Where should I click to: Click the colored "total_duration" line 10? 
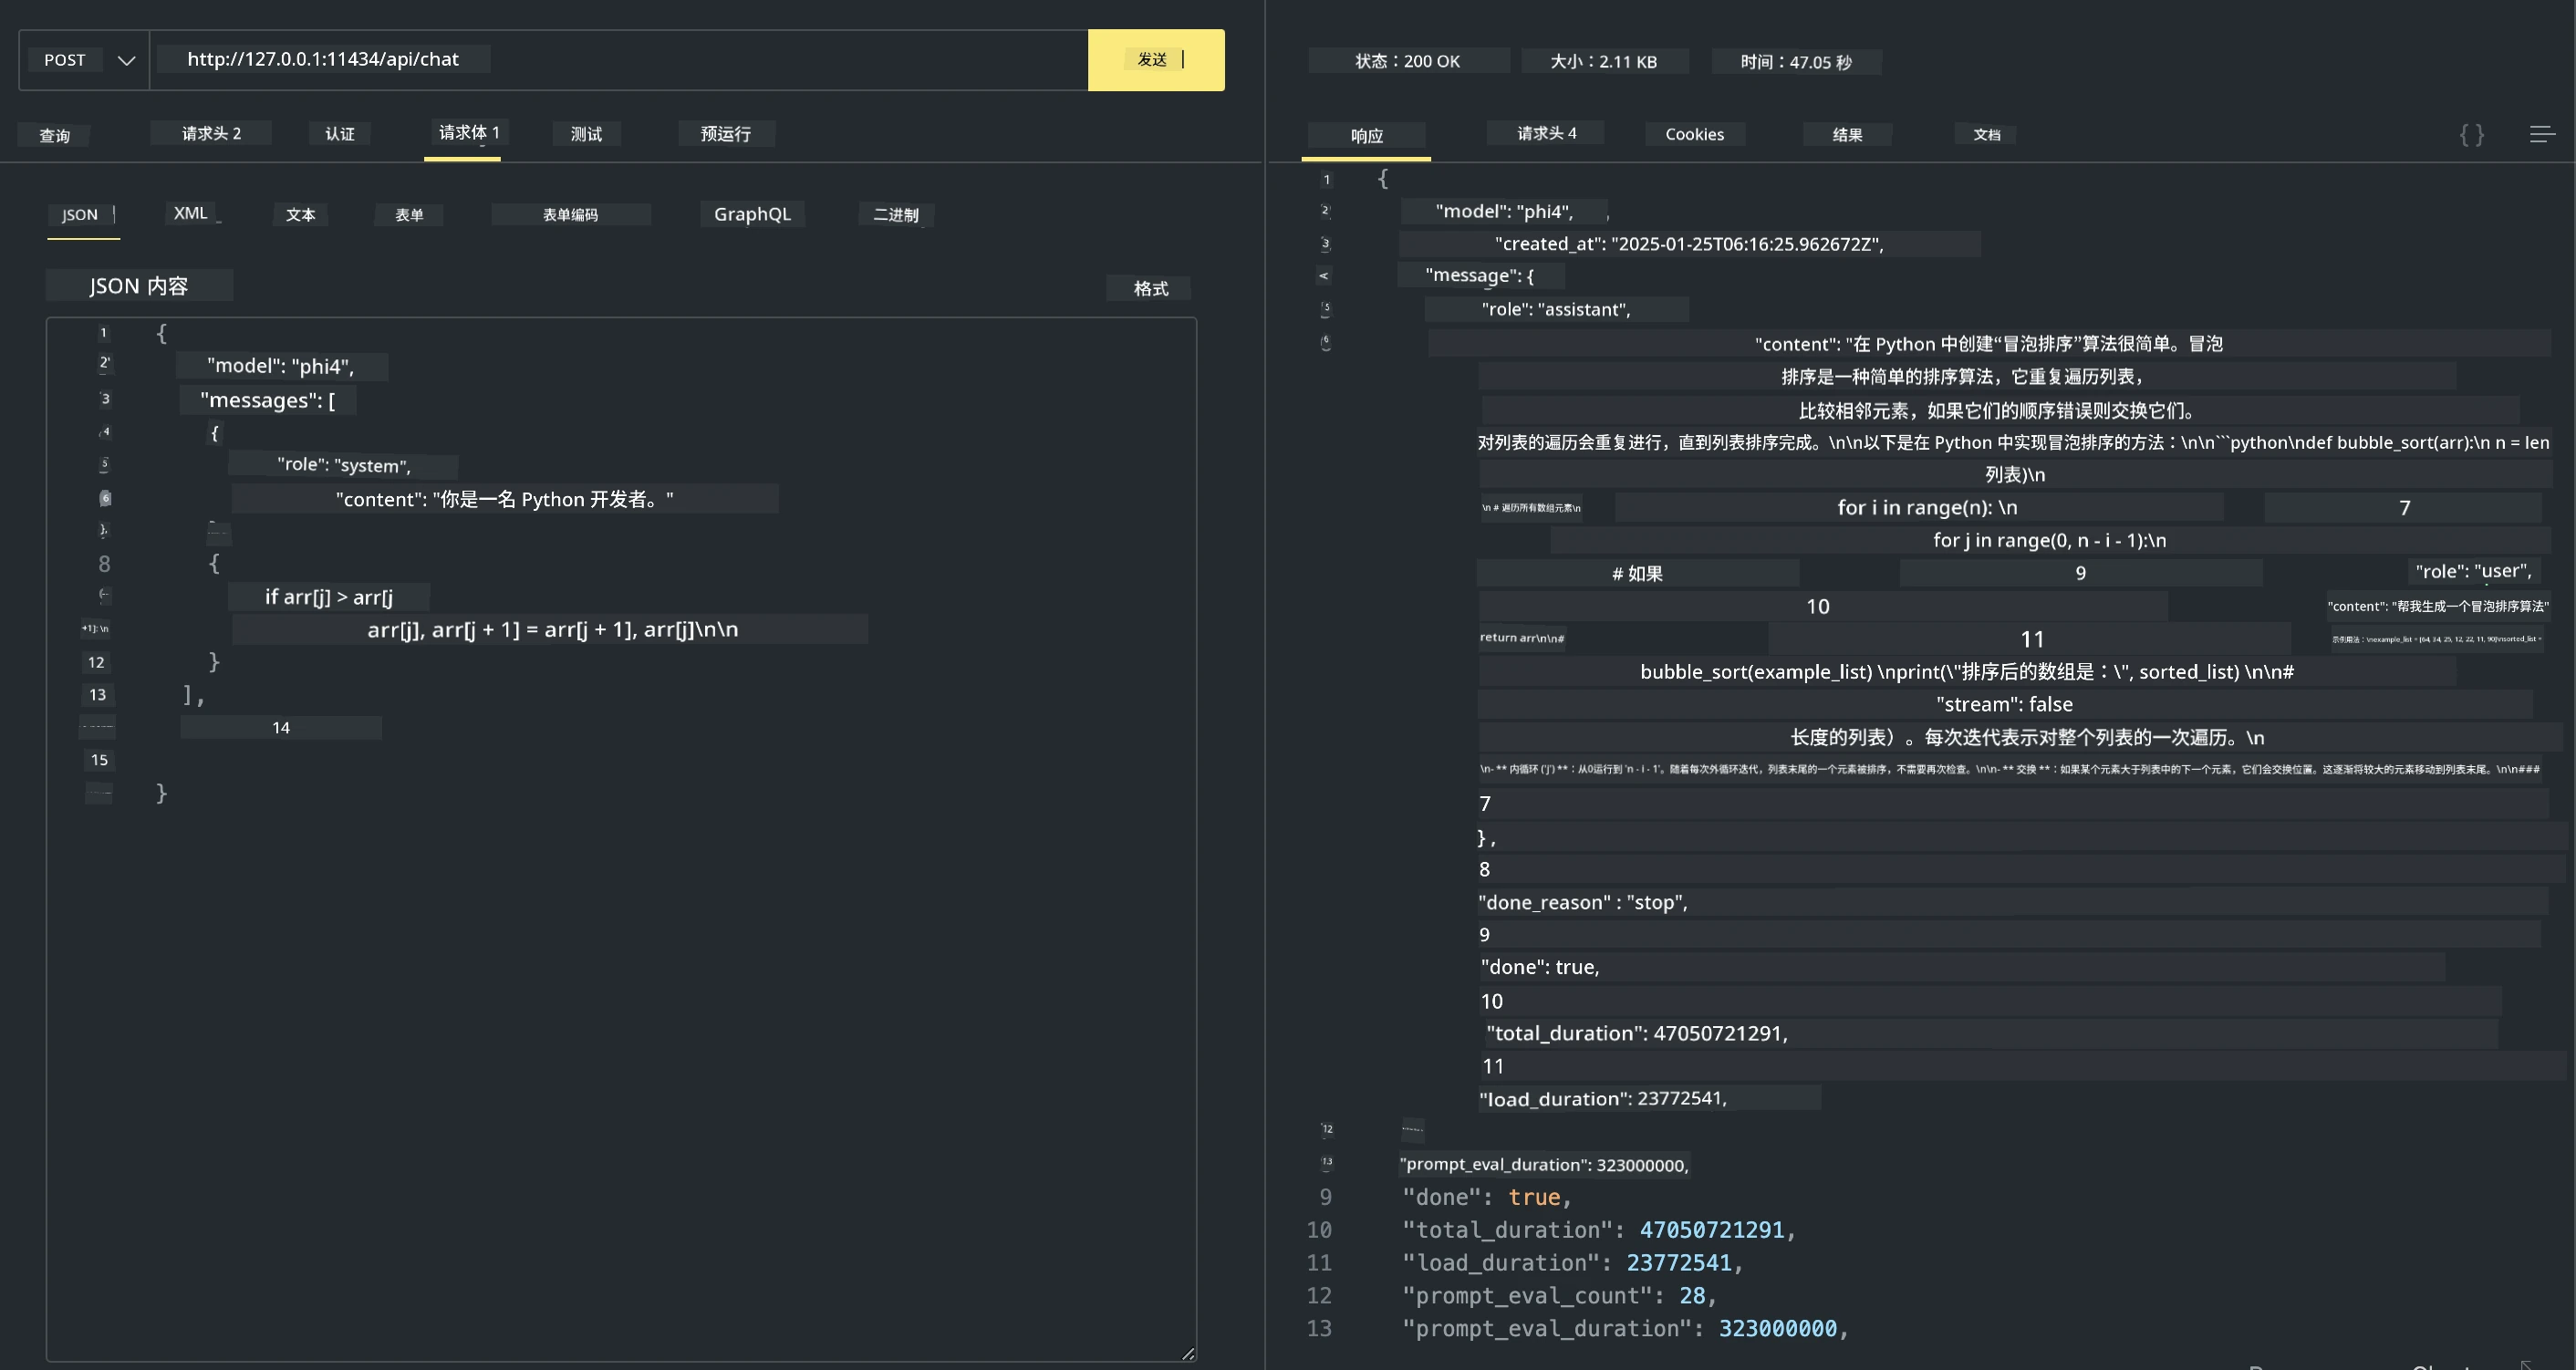click(x=1599, y=1230)
